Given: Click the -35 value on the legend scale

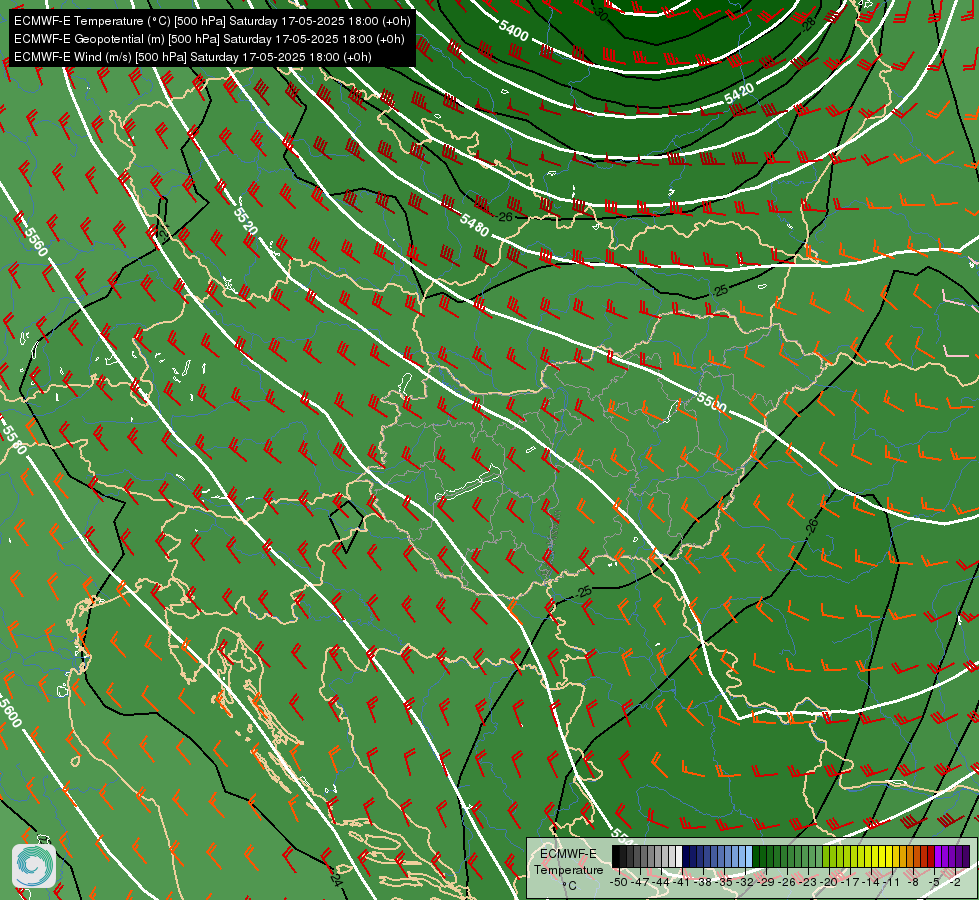Looking at the screenshot, I should (x=725, y=882).
